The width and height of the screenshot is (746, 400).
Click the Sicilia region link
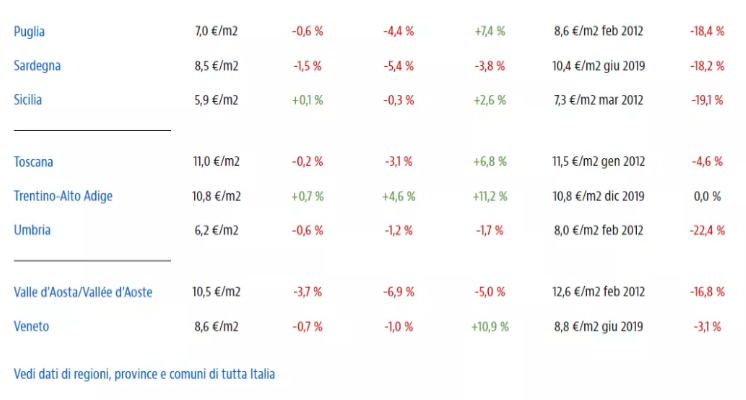point(28,100)
